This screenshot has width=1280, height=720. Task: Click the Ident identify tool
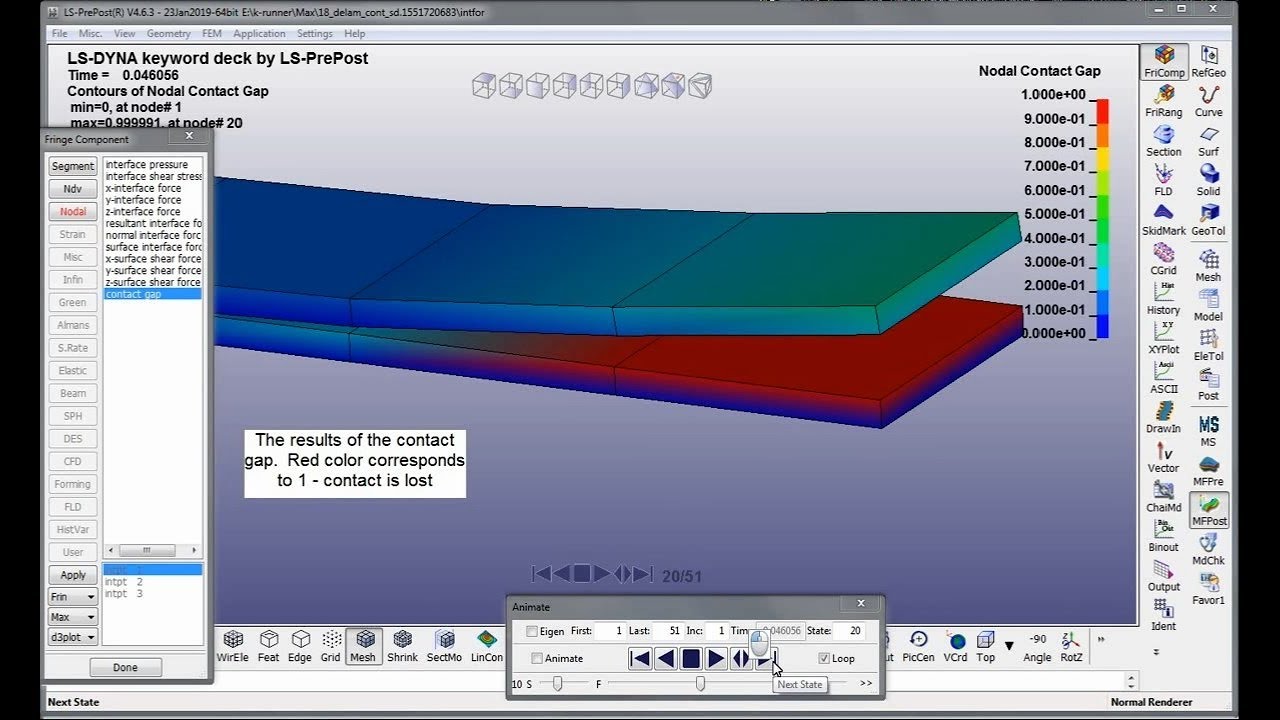click(x=1164, y=614)
